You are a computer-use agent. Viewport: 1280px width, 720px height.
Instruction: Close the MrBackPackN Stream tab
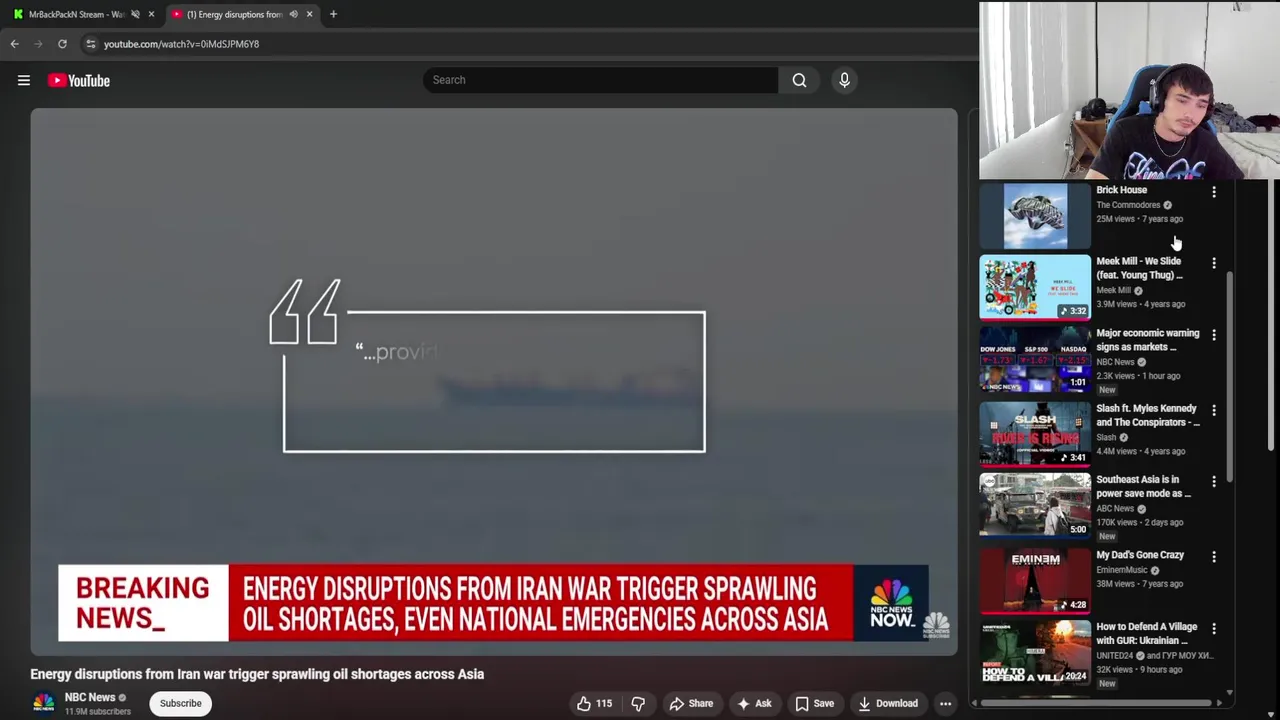[x=151, y=14]
